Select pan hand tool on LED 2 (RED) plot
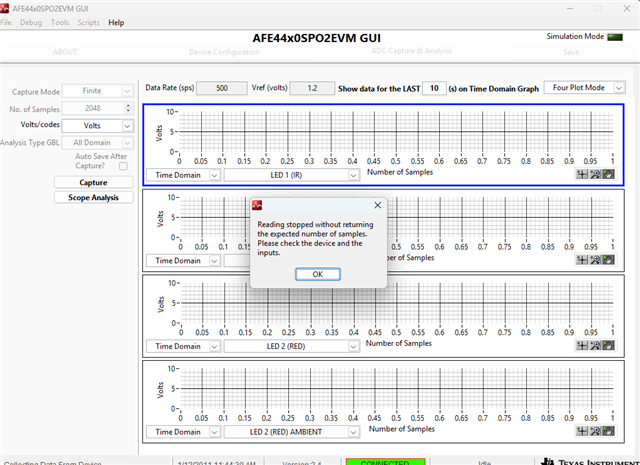 tap(608, 345)
